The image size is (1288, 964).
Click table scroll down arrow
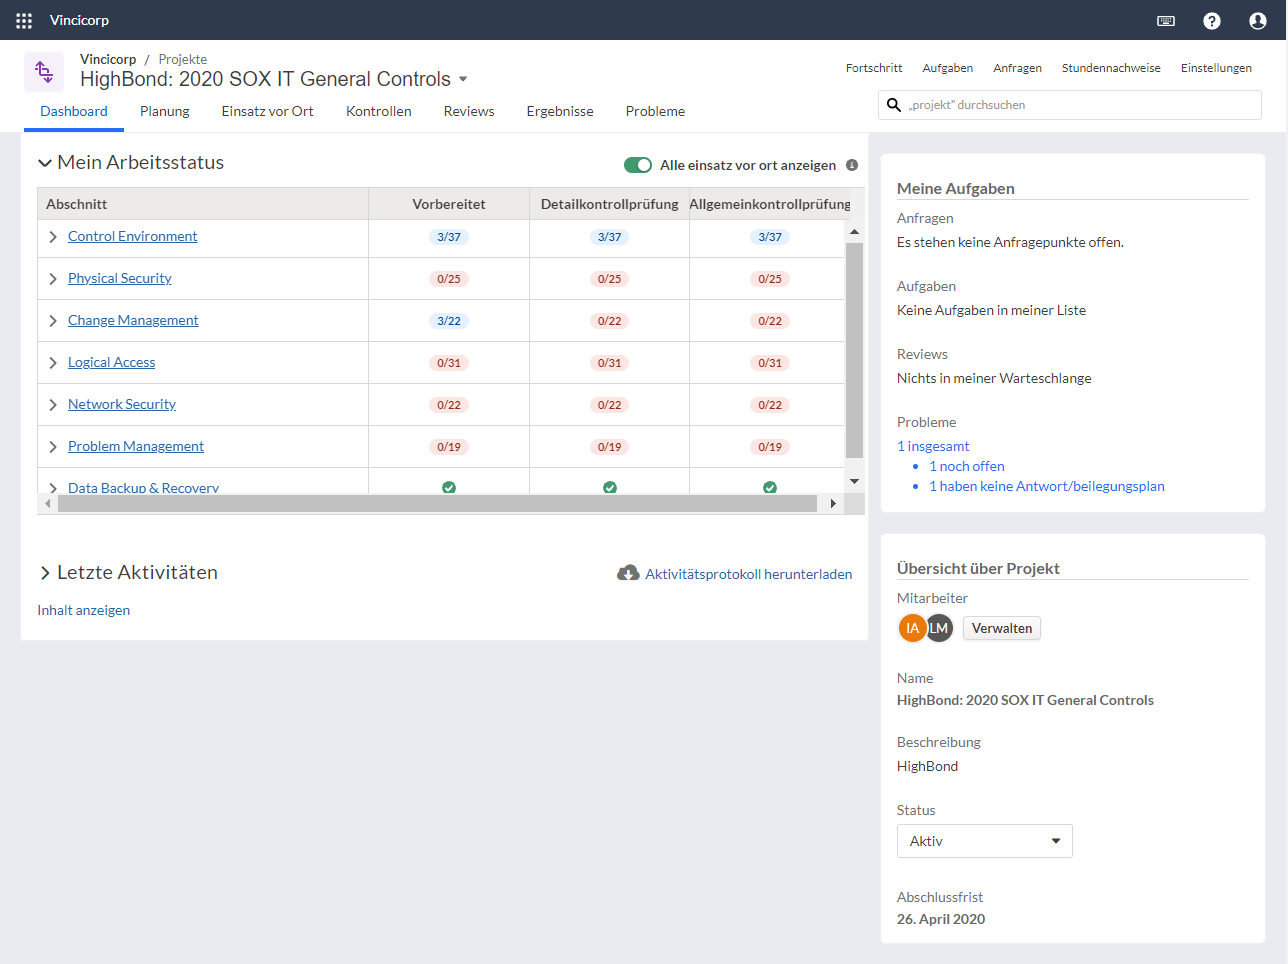coord(855,482)
